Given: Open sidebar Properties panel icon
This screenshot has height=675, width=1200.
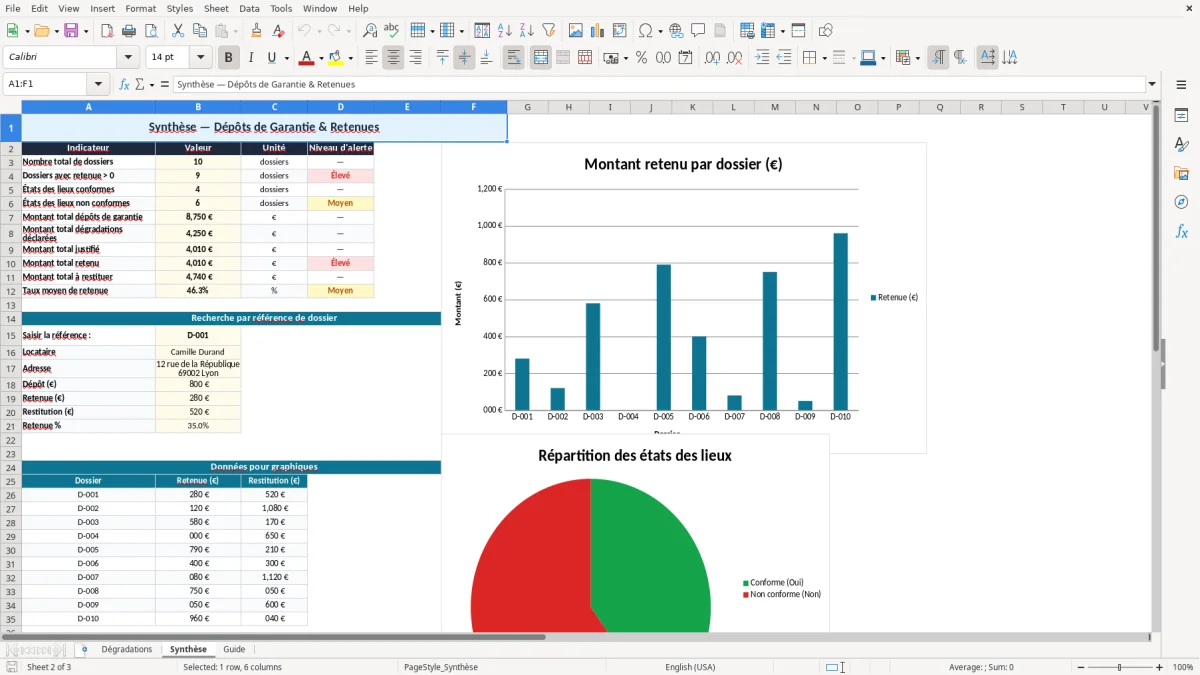Looking at the screenshot, I should tap(1181, 115).
